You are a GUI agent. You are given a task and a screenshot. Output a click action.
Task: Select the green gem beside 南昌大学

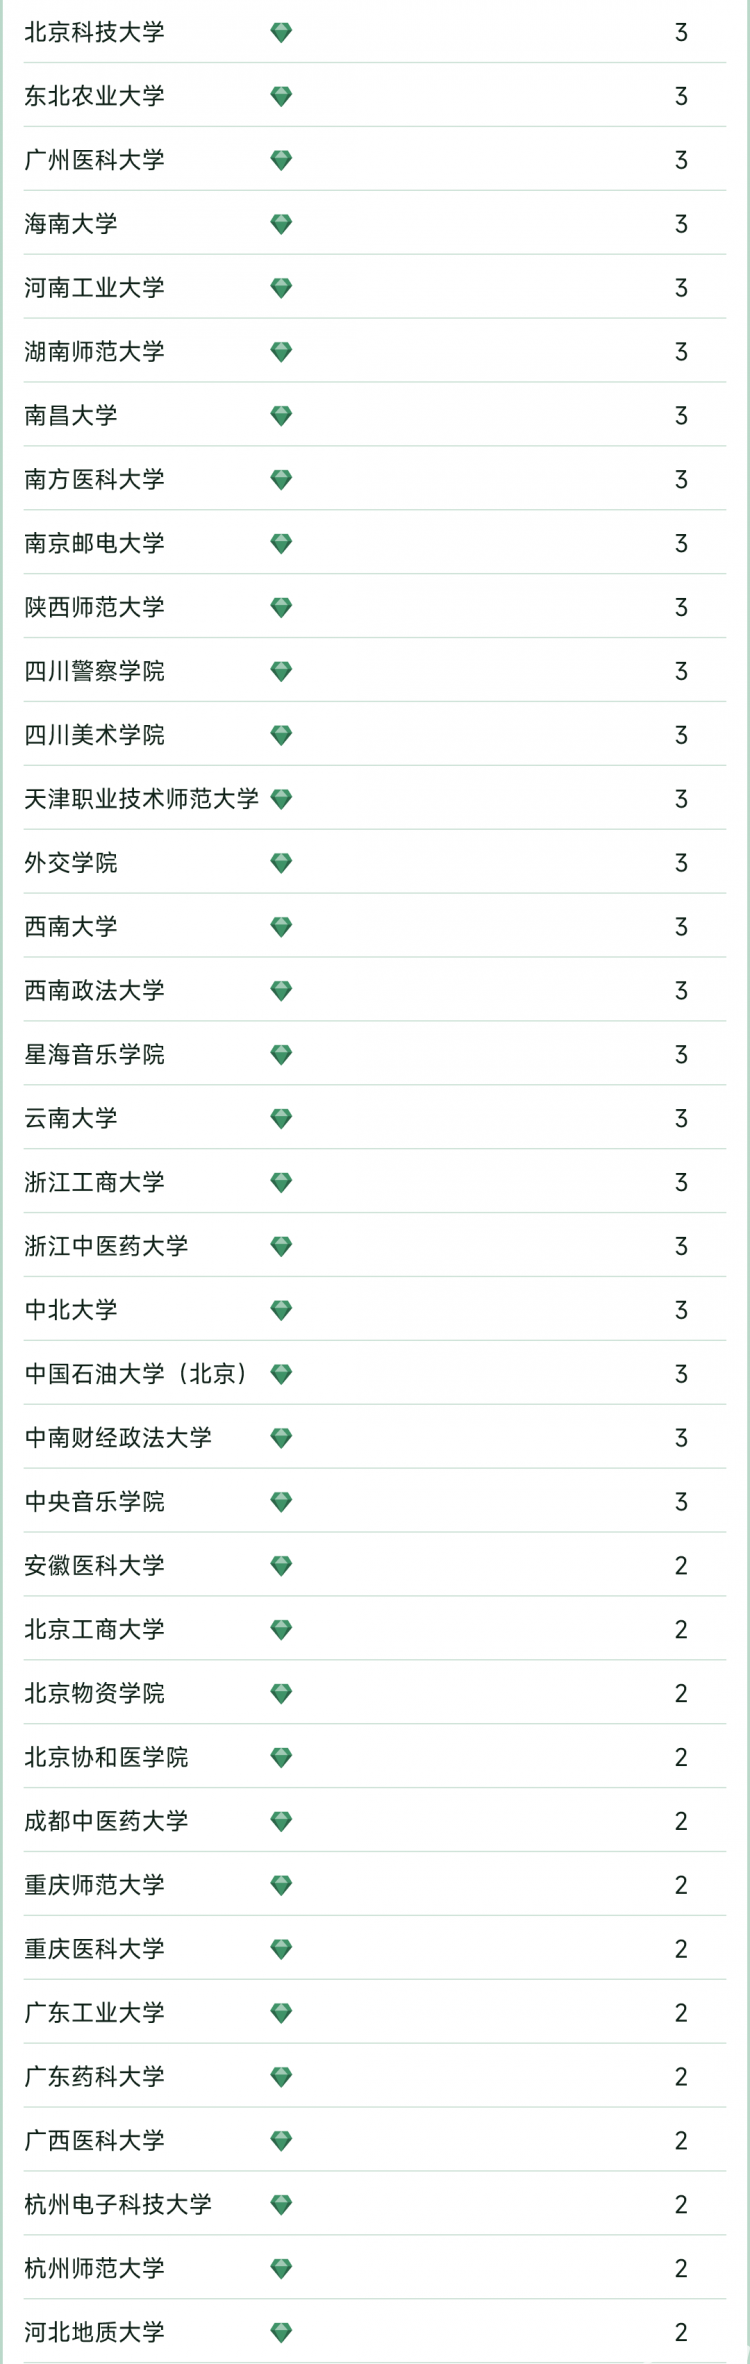pos(281,416)
